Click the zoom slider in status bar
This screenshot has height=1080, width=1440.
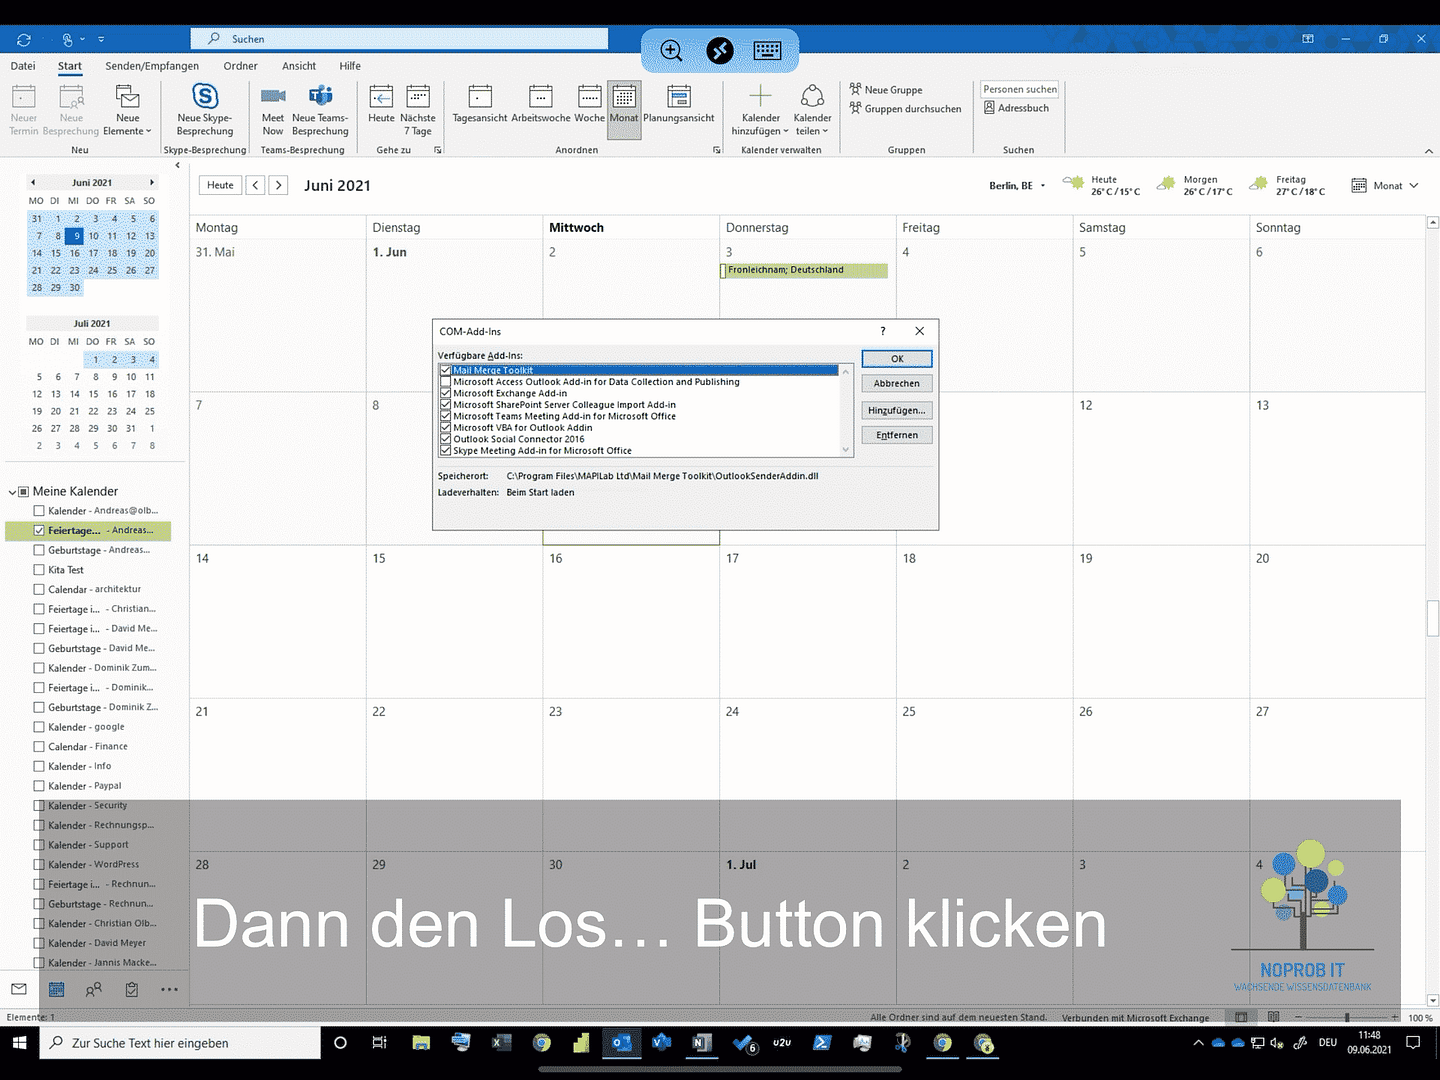pos(1347,1017)
